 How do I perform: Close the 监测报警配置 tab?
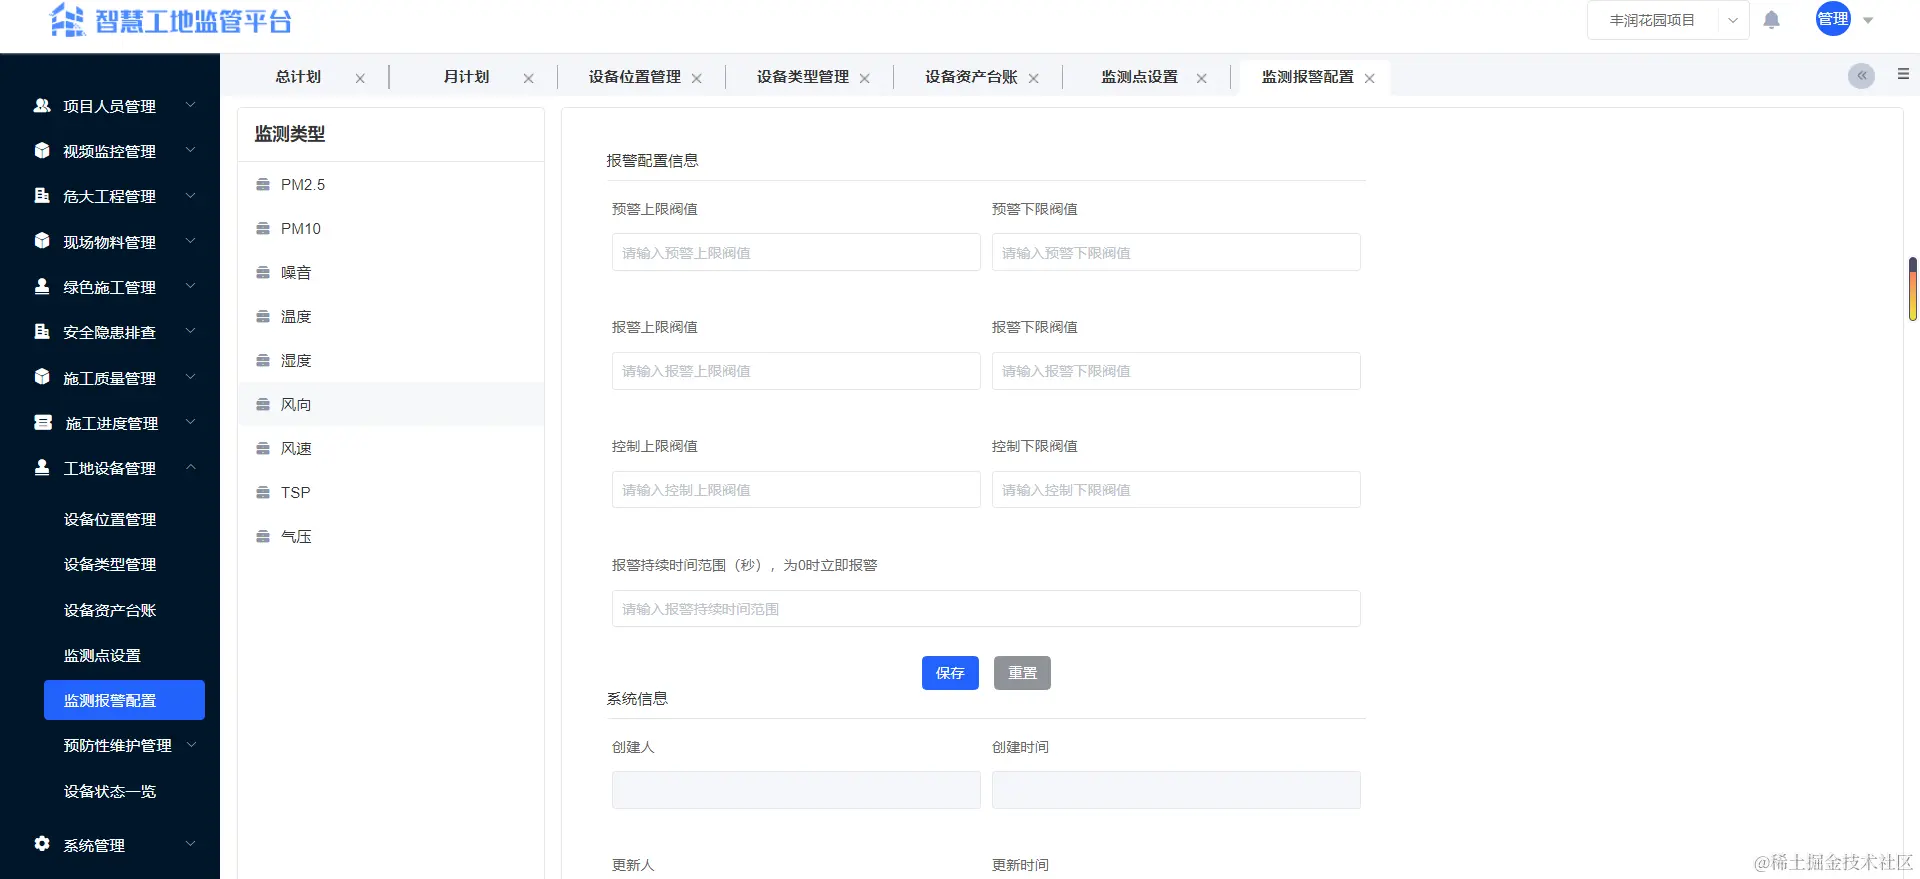pyautogui.click(x=1369, y=78)
